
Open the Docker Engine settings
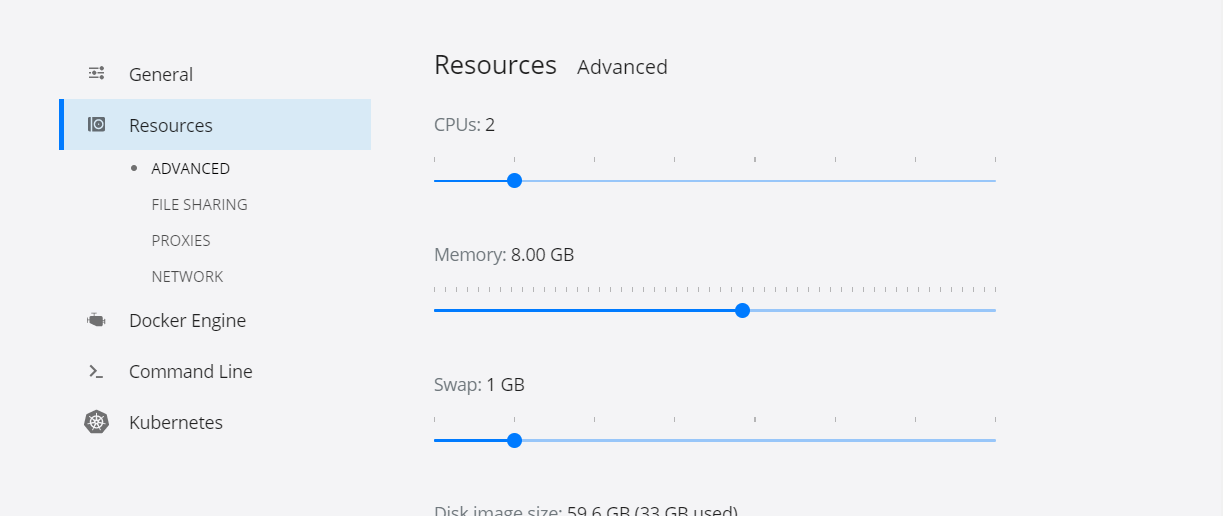click(x=187, y=321)
